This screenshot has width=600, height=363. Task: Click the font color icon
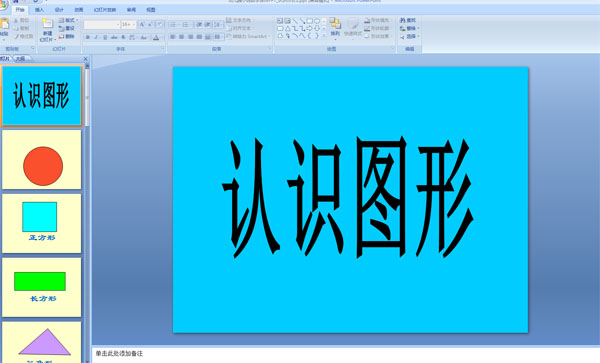click(156, 37)
